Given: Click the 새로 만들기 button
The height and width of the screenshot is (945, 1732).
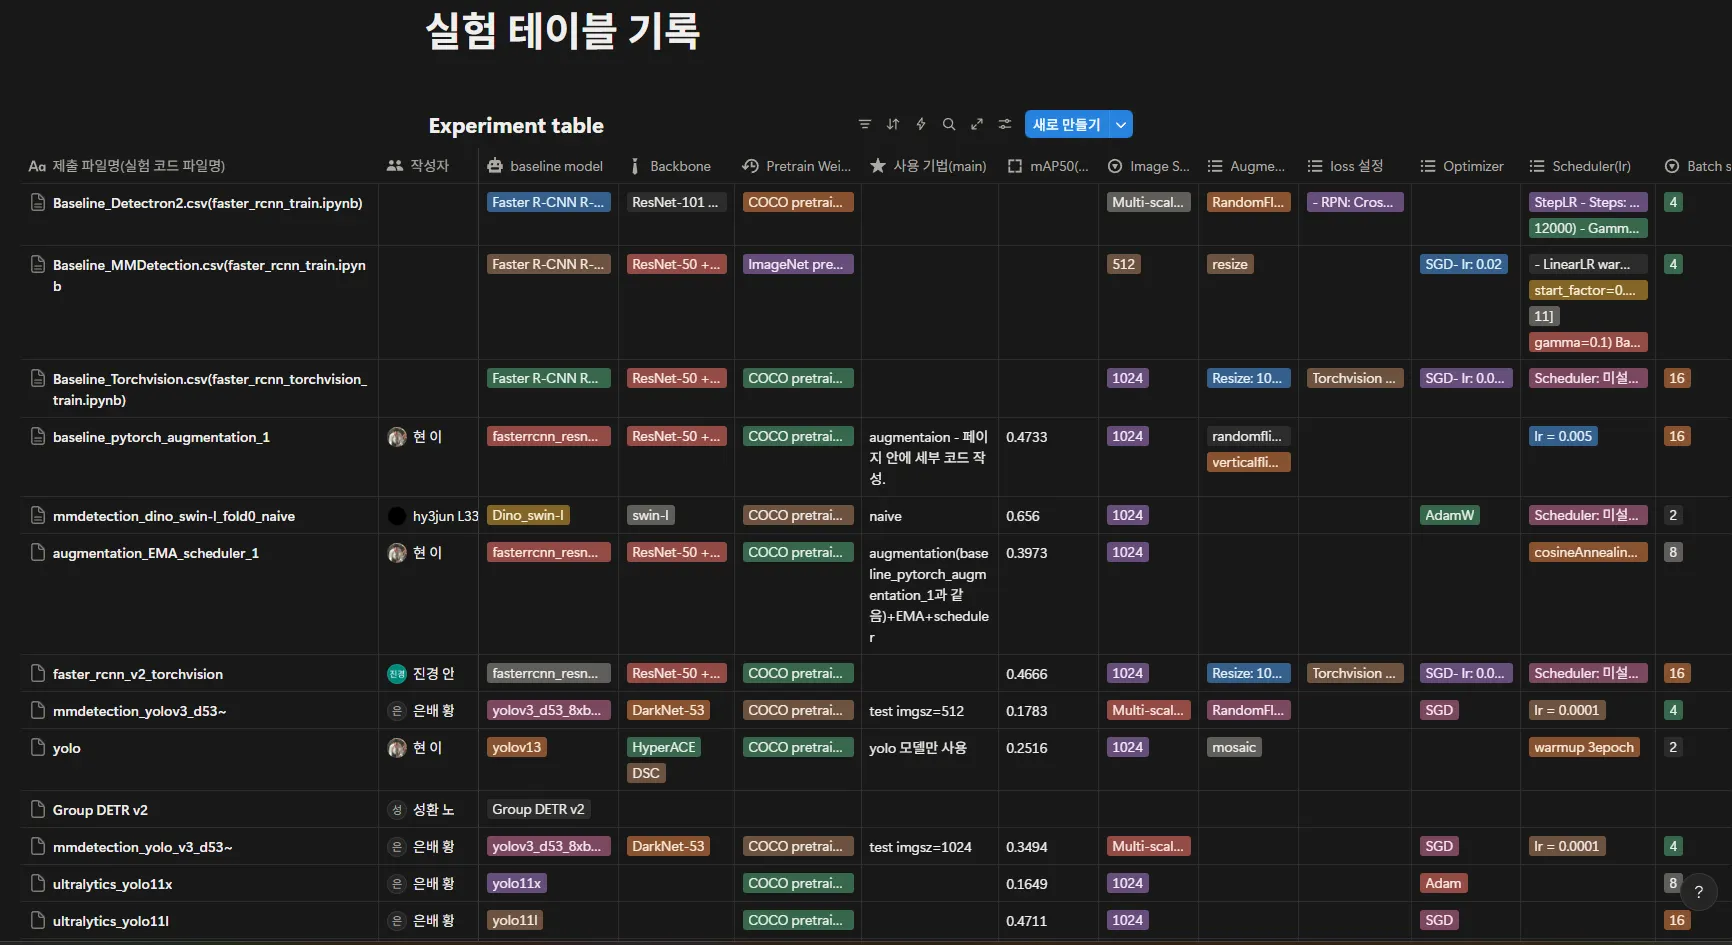Looking at the screenshot, I should (1067, 124).
